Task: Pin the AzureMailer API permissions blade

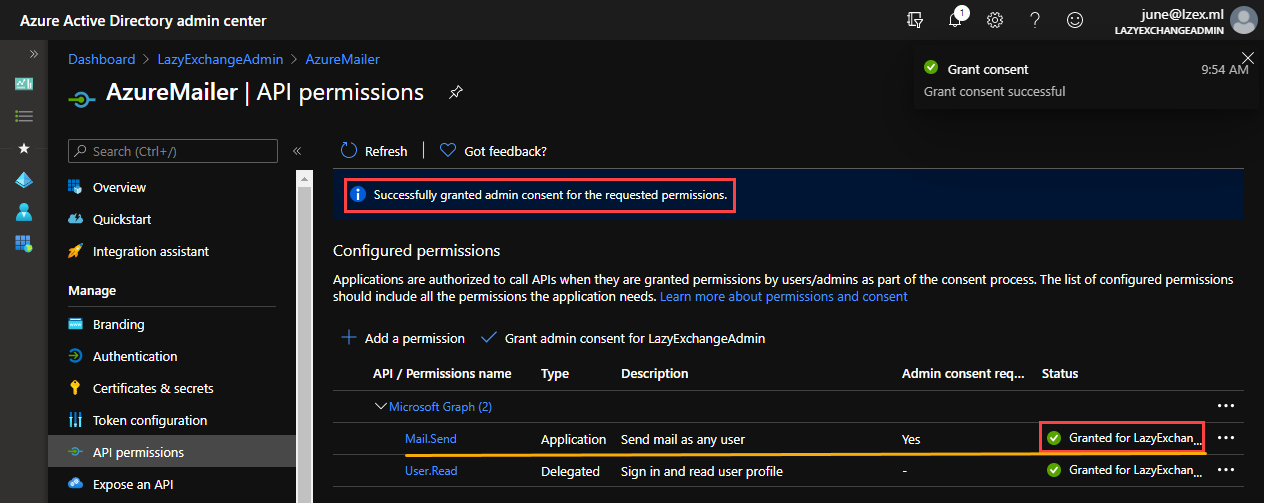Action: coord(455,93)
